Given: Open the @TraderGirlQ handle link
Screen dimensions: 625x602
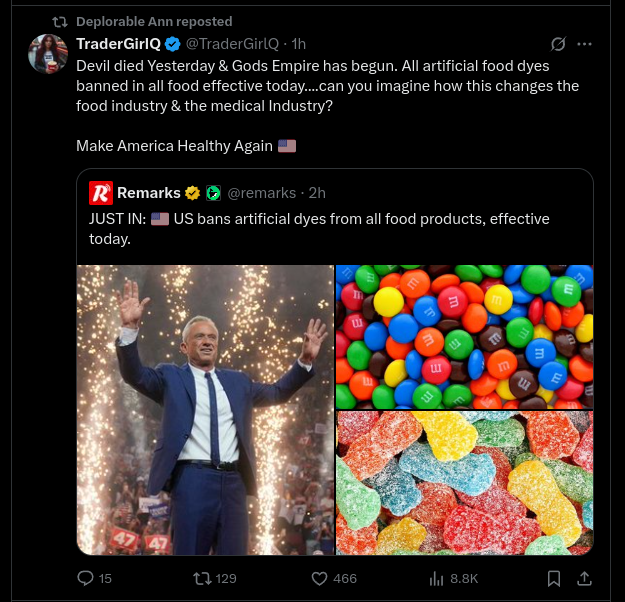Looking at the screenshot, I should coord(232,44).
